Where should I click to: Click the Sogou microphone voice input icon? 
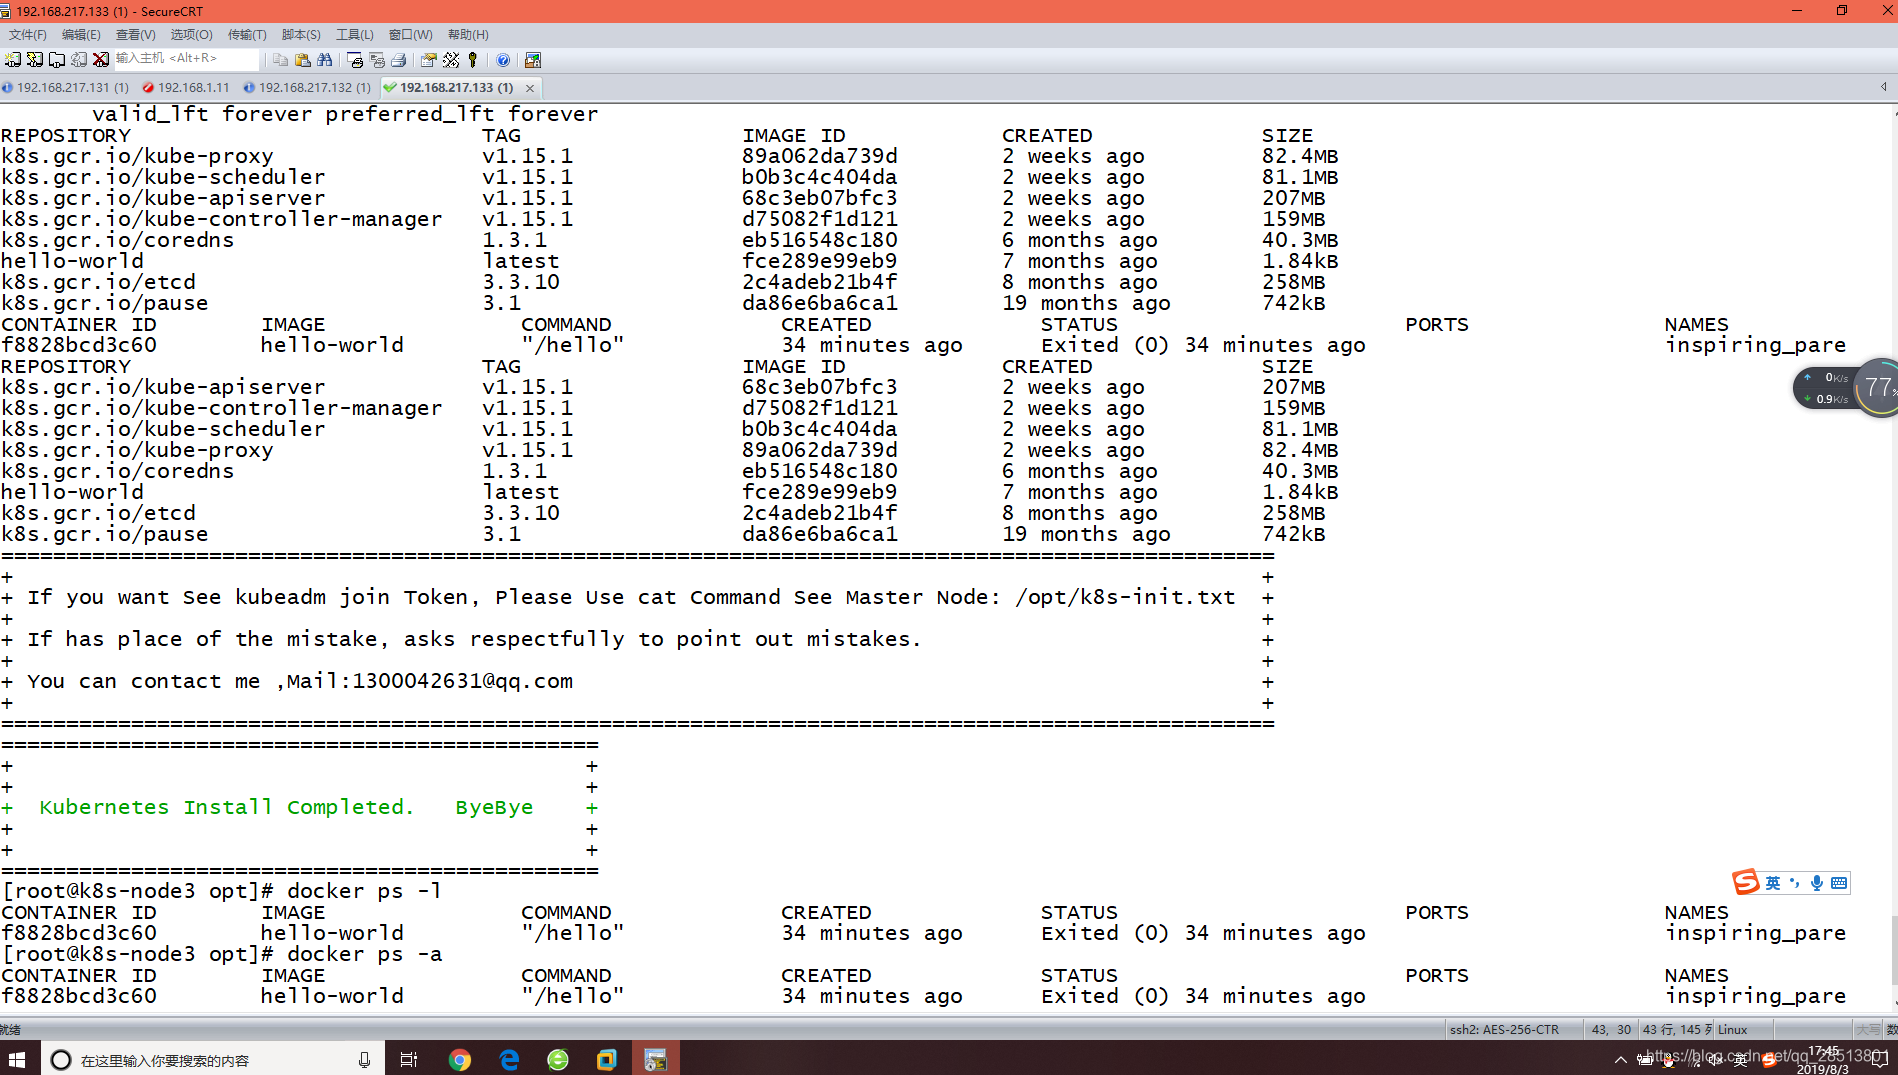1817,883
